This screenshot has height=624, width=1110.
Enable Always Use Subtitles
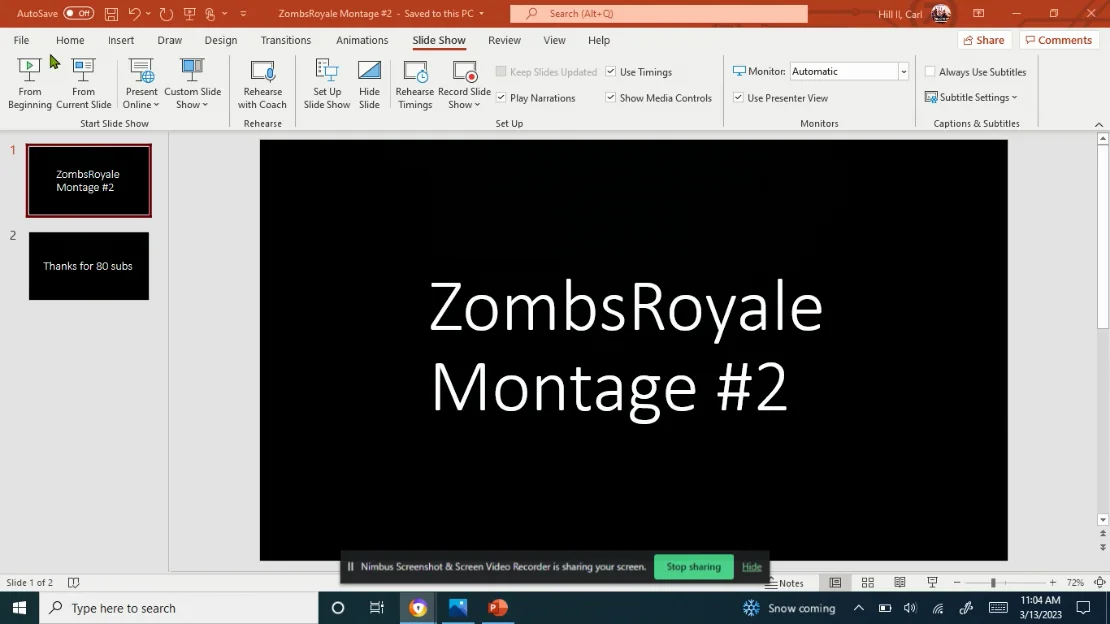(x=930, y=72)
